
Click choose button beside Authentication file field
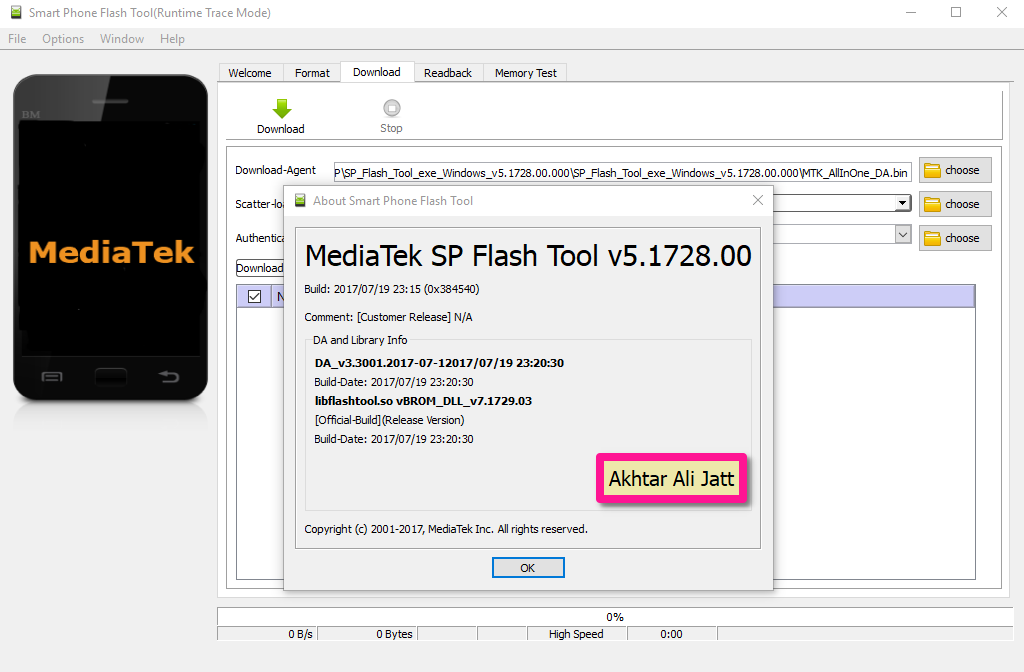coord(955,238)
